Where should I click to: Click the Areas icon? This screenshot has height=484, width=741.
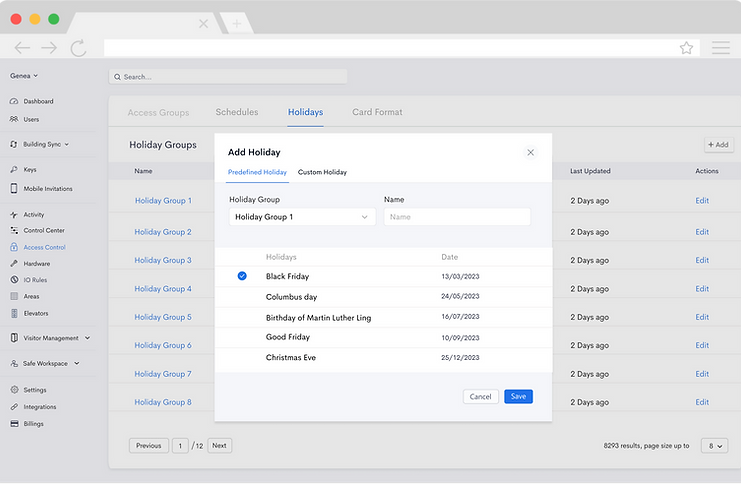coord(14,296)
